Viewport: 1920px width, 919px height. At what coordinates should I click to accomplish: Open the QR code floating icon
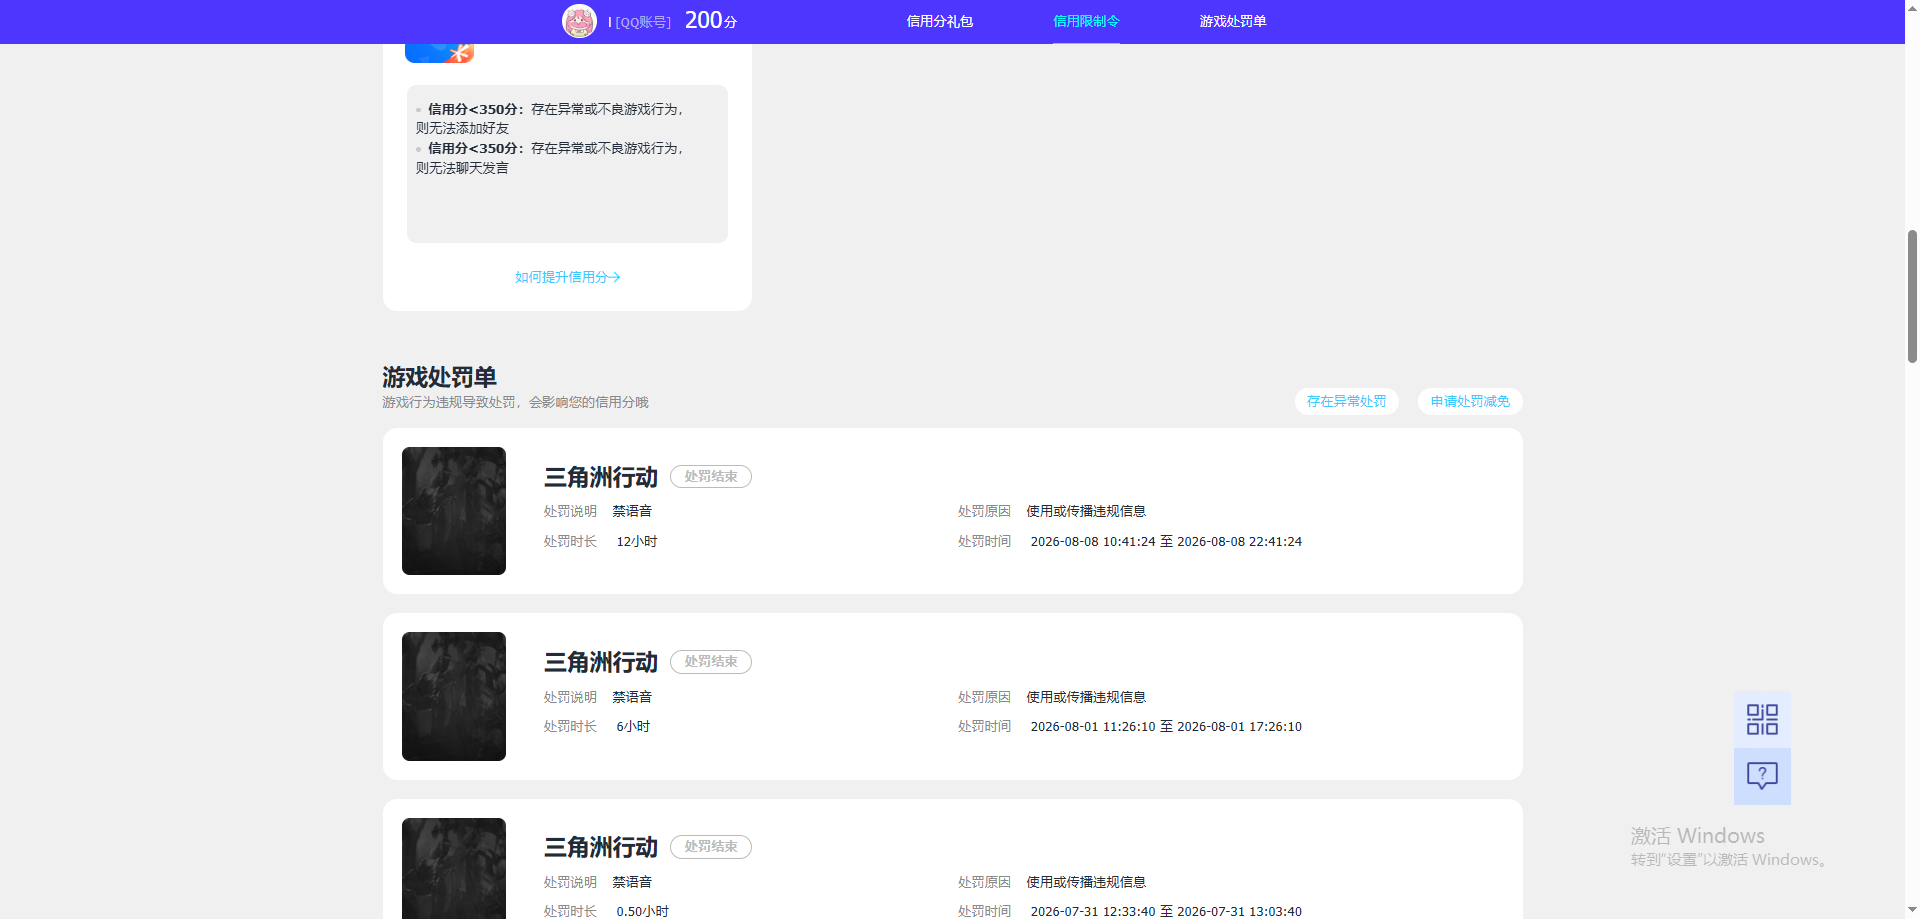pyautogui.click(x=1762, y=719)
